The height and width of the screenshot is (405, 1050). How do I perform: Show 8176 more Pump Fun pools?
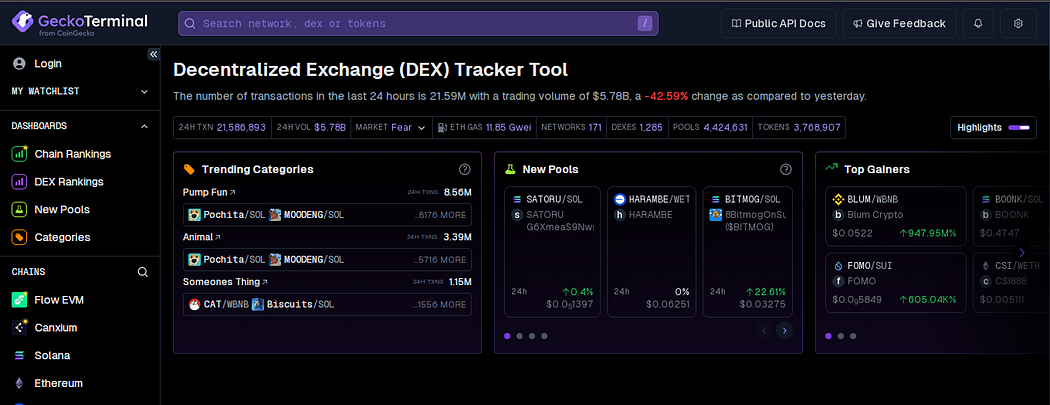pyautogui.click(x=441, y=215)
